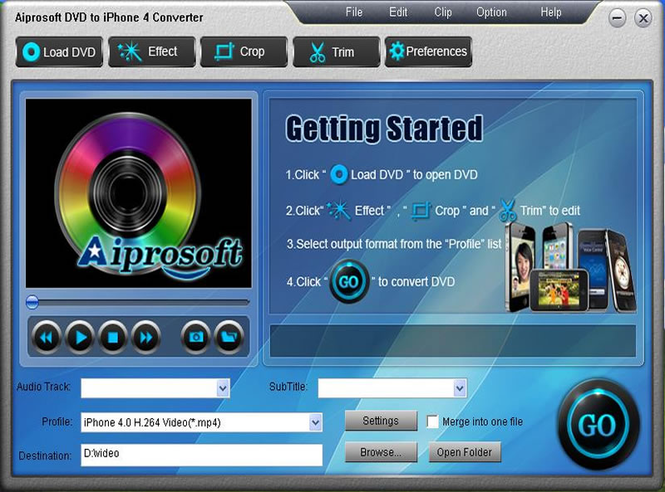Click the Settings button
This screenshot has height=492, width=665.
coord(381,421)
